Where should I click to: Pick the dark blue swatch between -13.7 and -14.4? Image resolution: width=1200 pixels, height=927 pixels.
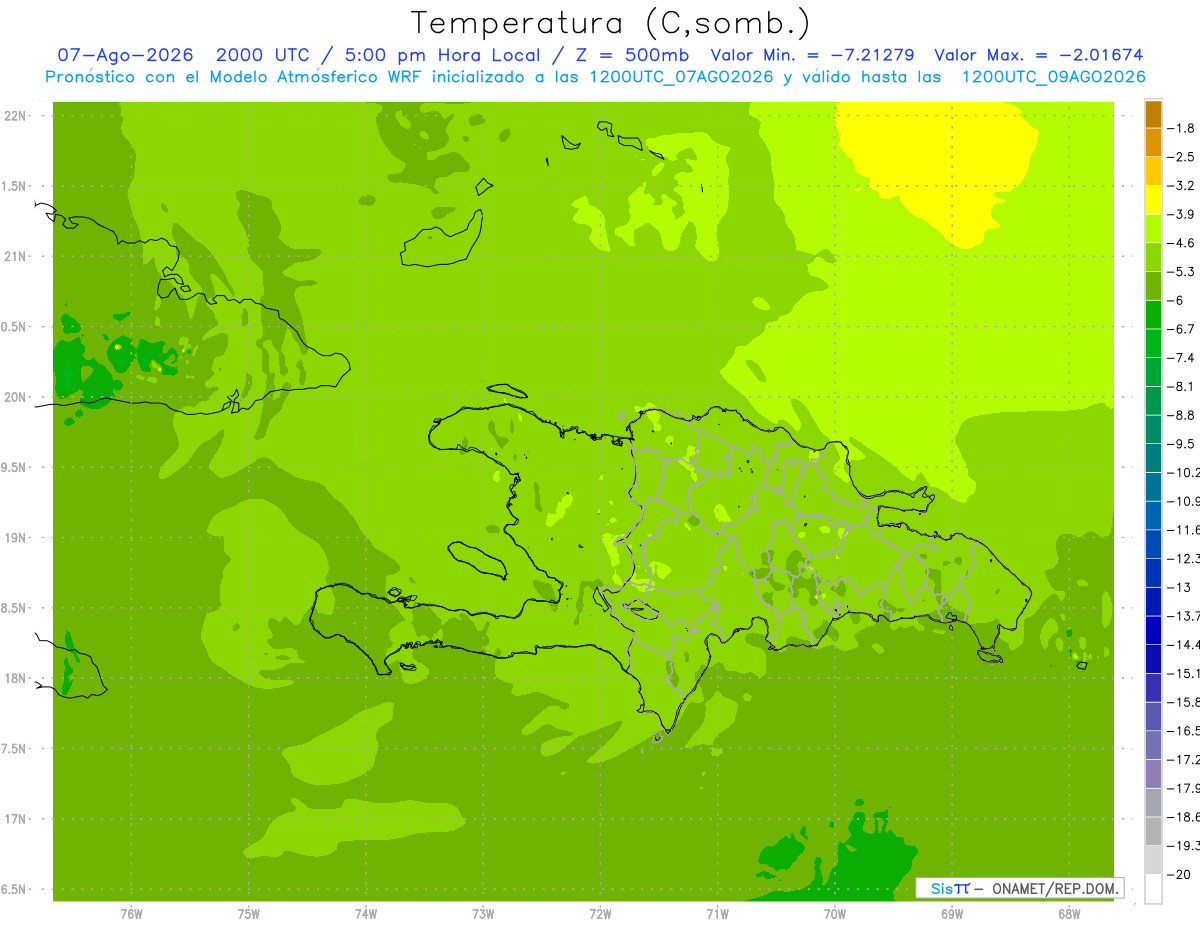[x=1153, y=630]
